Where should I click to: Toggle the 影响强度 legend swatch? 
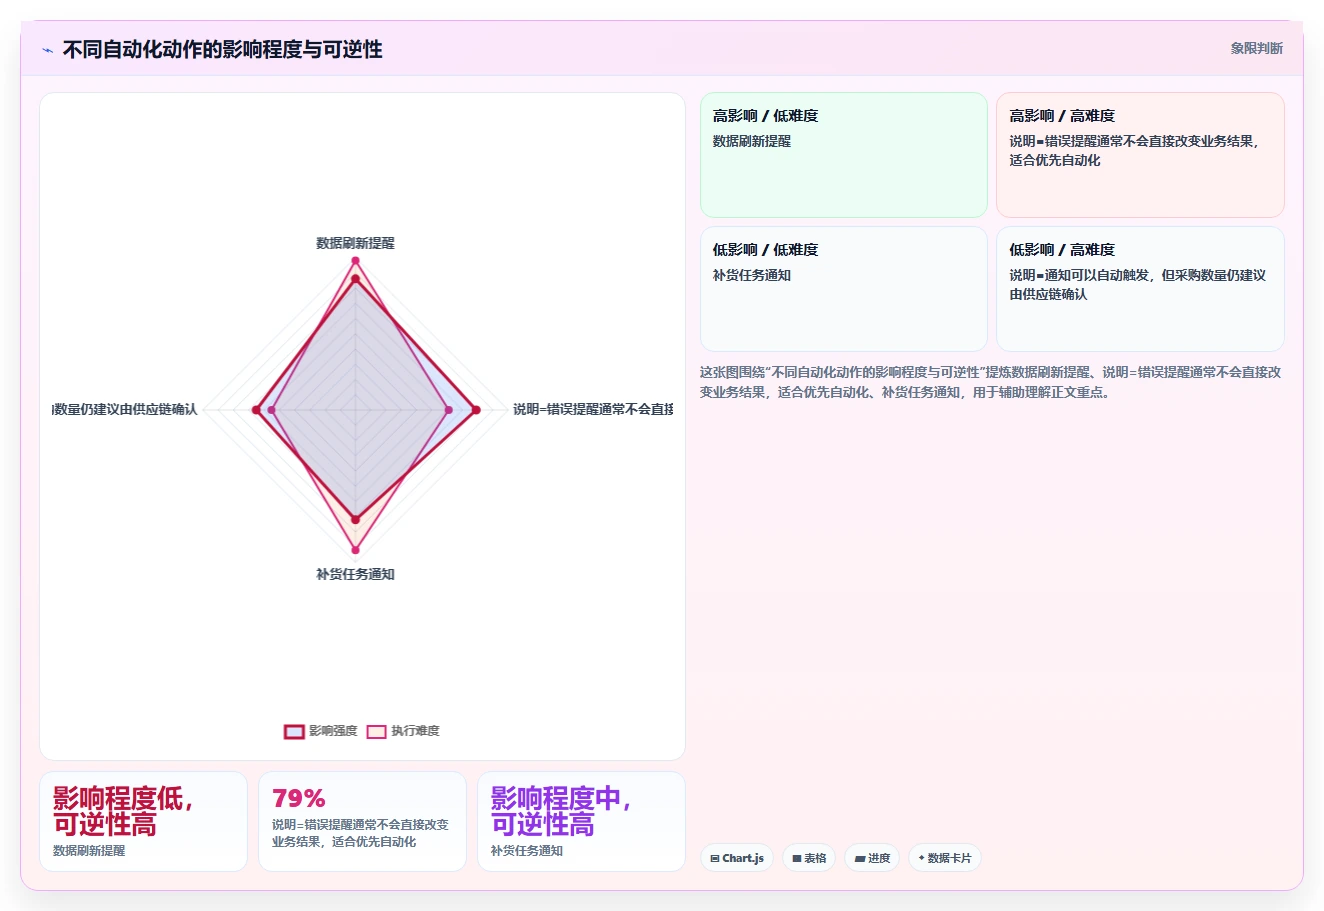coord(294,731)
